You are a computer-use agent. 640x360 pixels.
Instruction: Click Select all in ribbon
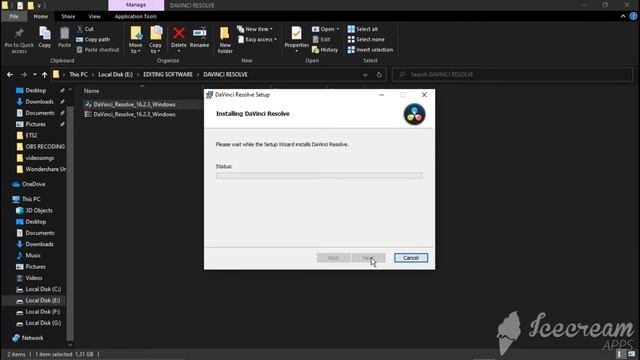coord(362,29)
